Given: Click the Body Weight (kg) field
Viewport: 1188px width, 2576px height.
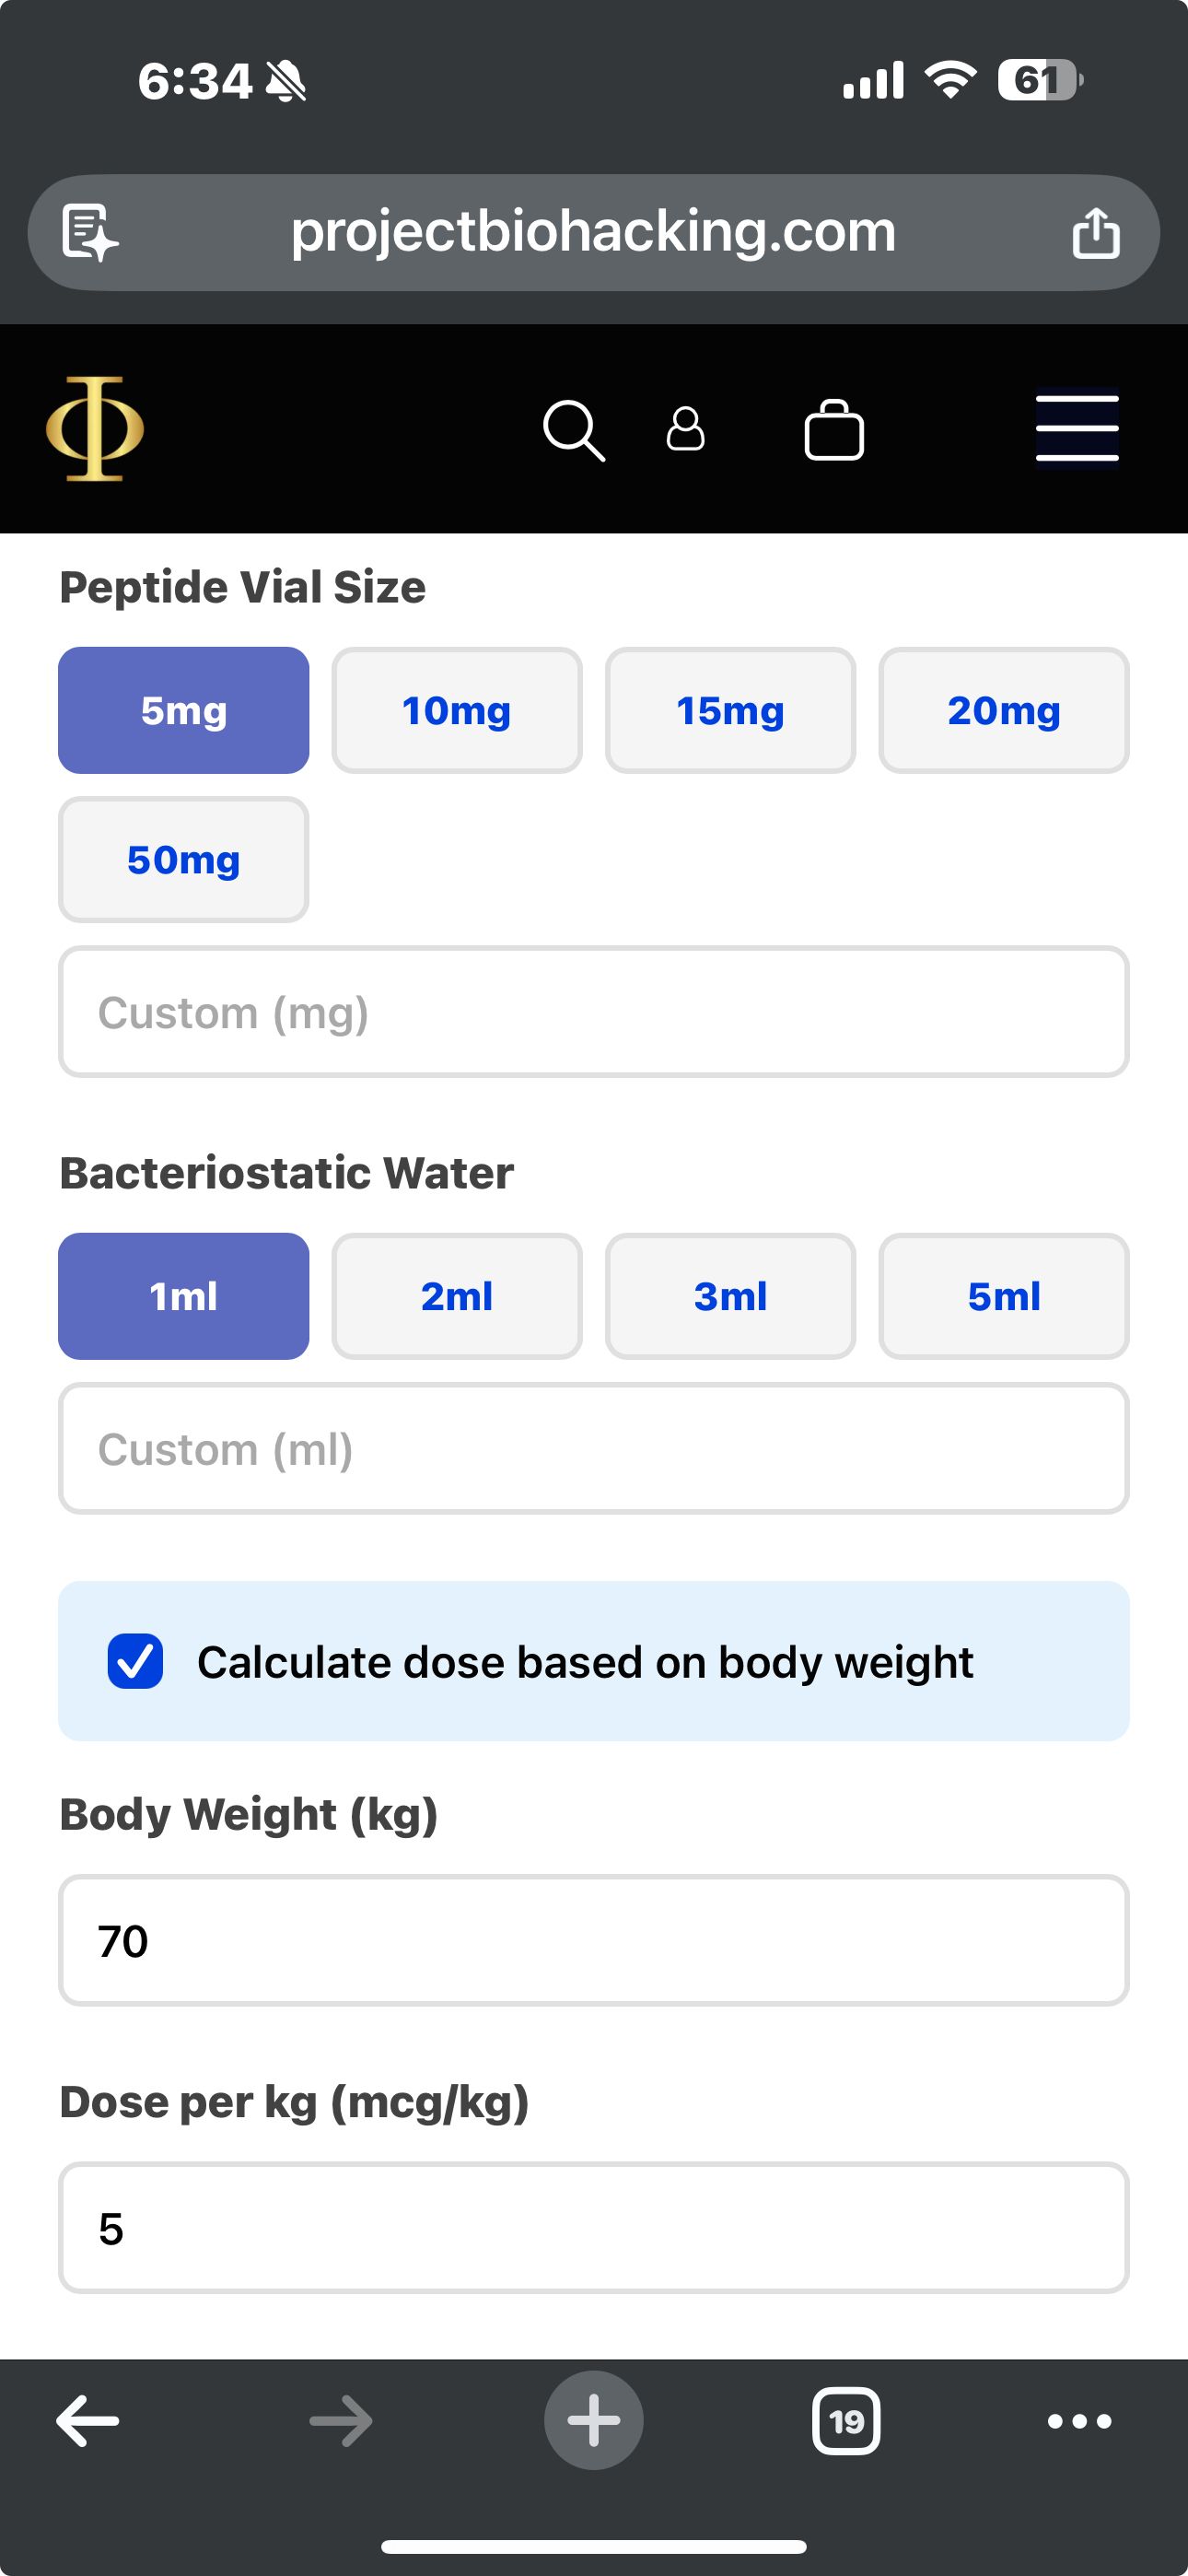Looking at the screenshot, I should point(593,1941).
